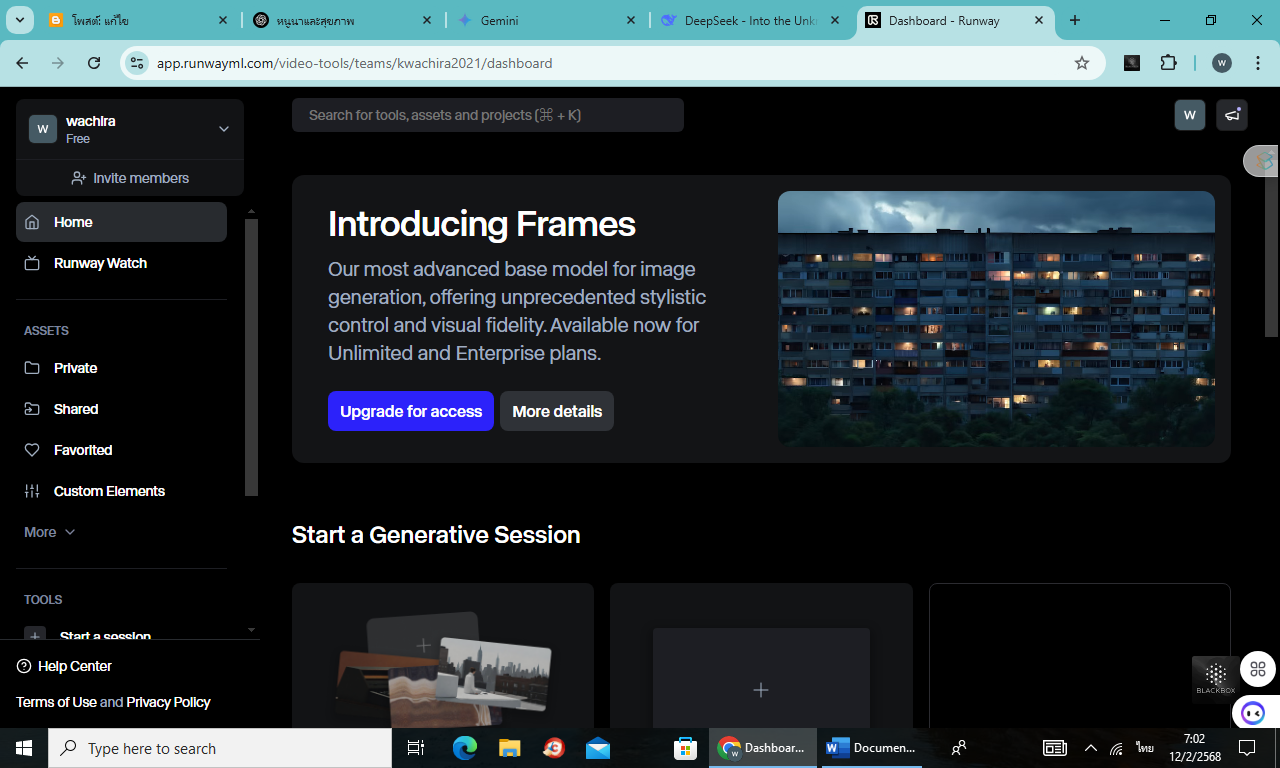Click the Upgrade for access button
1280x768 pixels.
click(411, 411)
